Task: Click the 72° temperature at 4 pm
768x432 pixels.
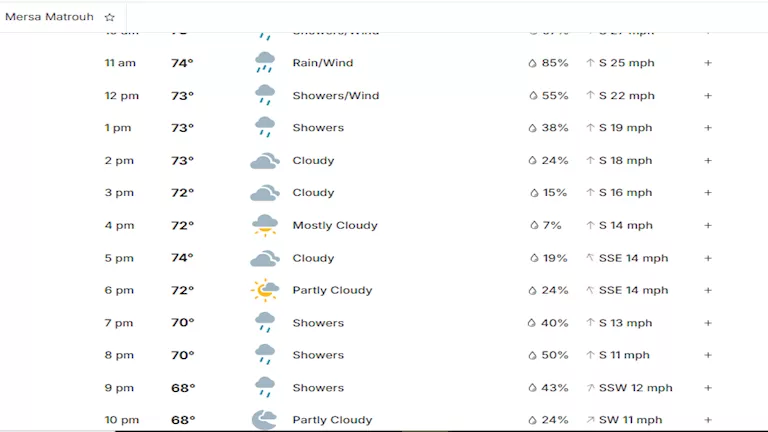Action: [182, 226]
